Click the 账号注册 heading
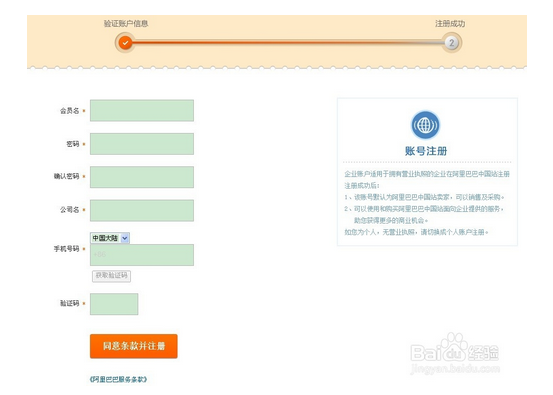This screenshot has height=395, width=553. click(426, 151)
